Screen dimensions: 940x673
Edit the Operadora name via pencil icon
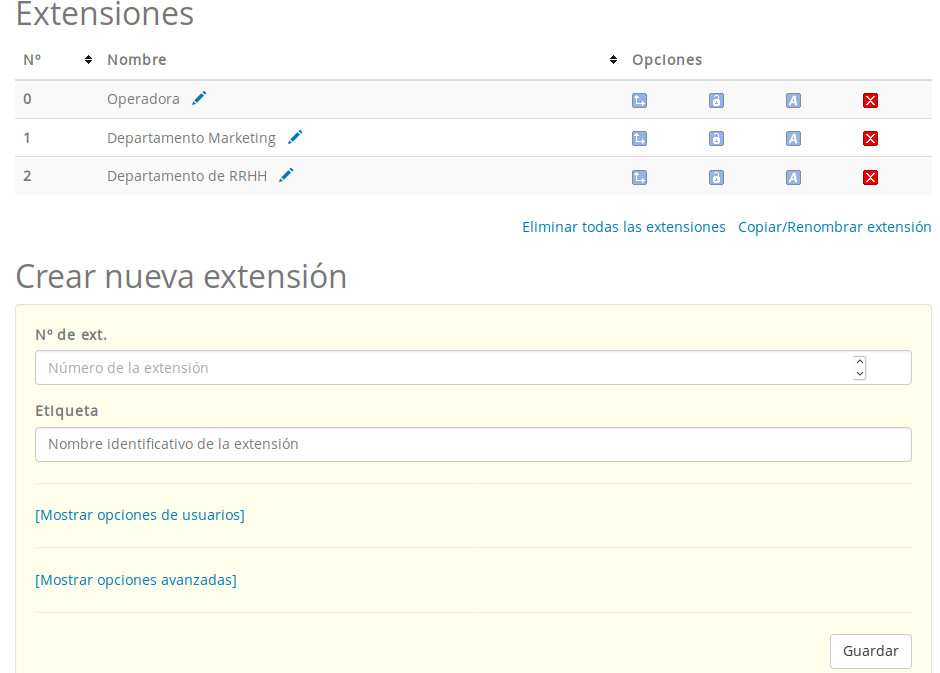[198, 98]
